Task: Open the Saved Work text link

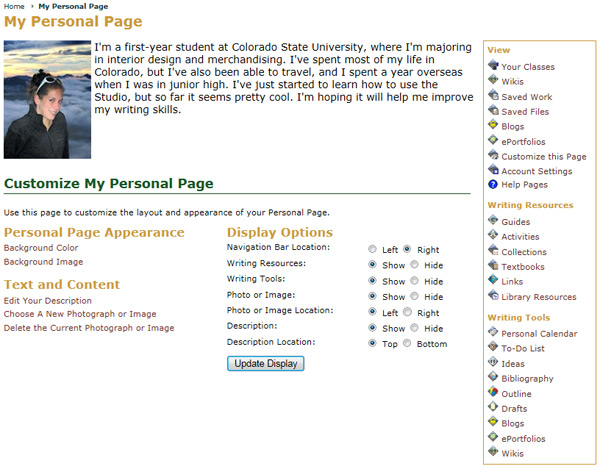Action: point(527,97)
